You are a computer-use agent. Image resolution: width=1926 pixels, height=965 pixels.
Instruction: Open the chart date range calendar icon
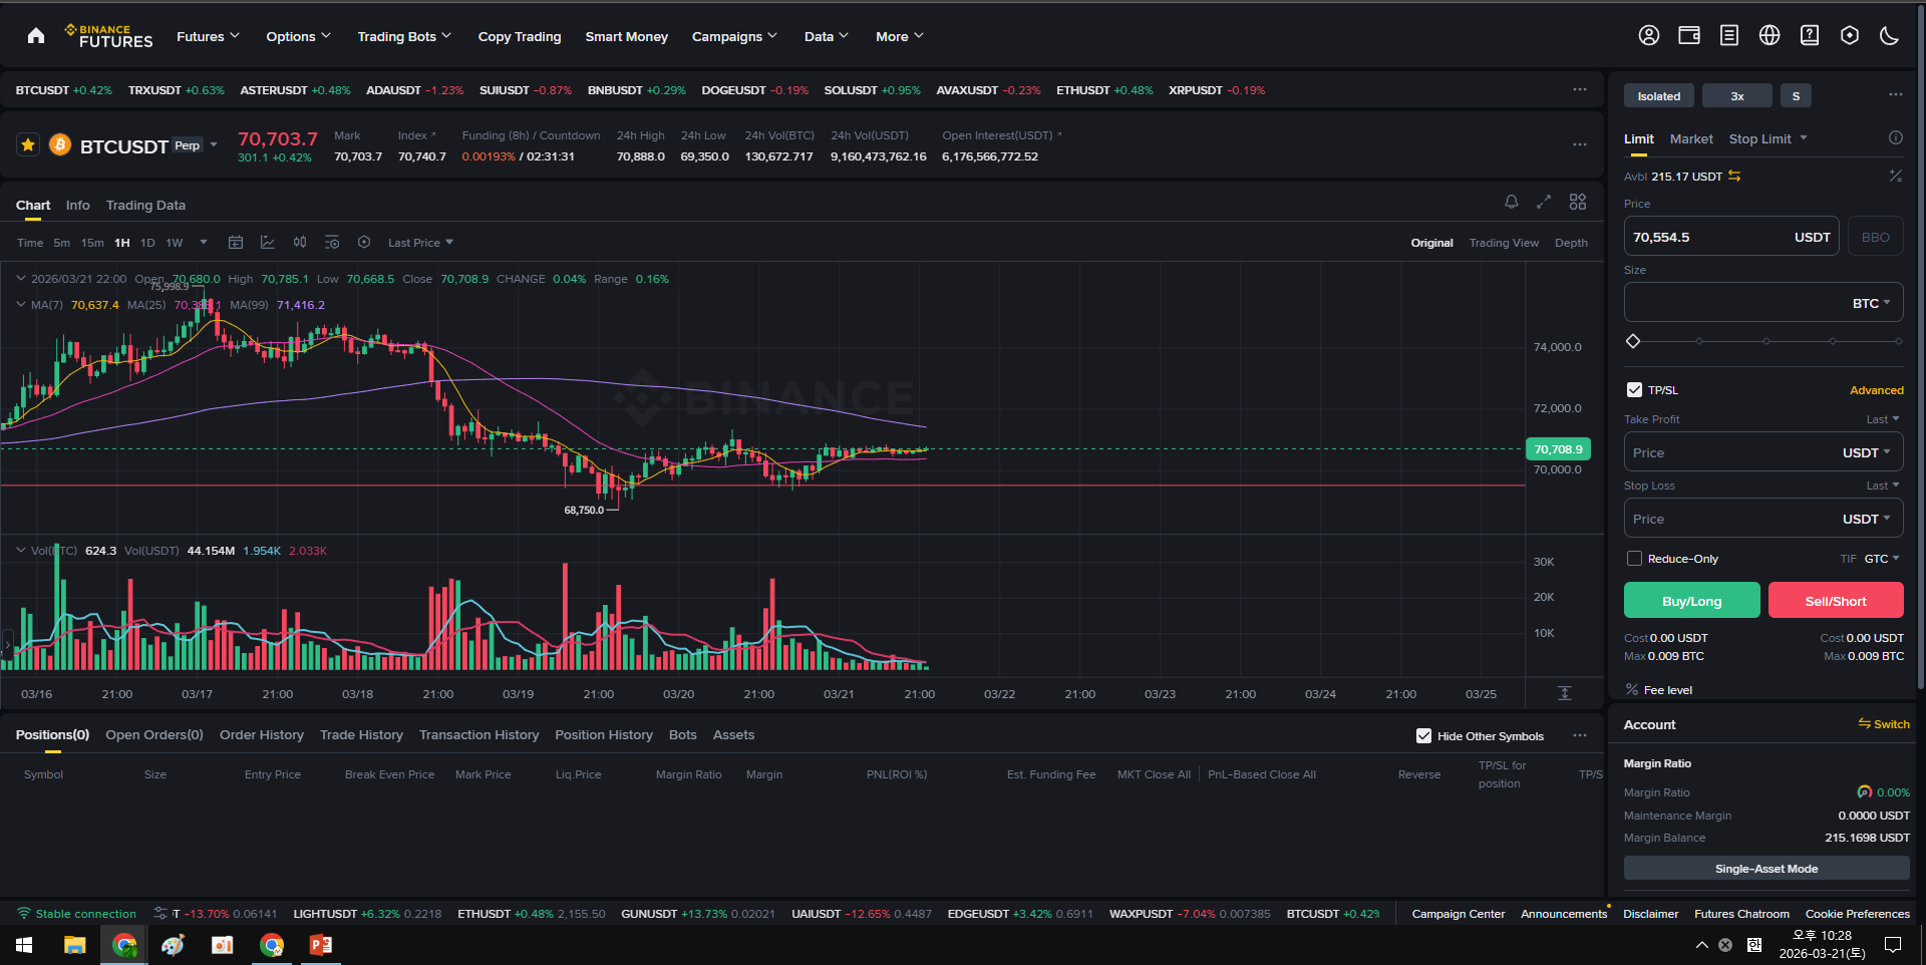236,243
